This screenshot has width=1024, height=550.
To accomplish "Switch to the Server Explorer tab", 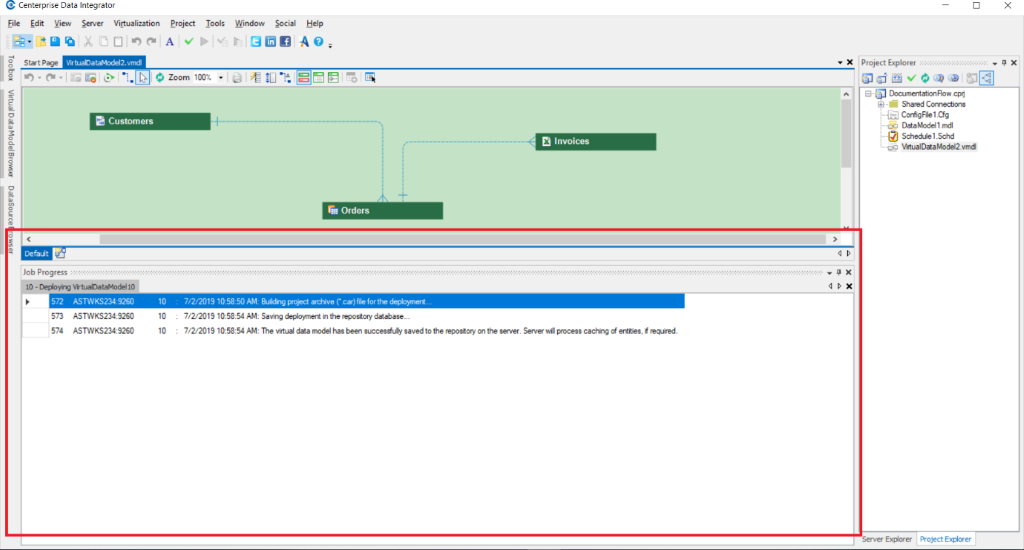I will pos(888,539).
